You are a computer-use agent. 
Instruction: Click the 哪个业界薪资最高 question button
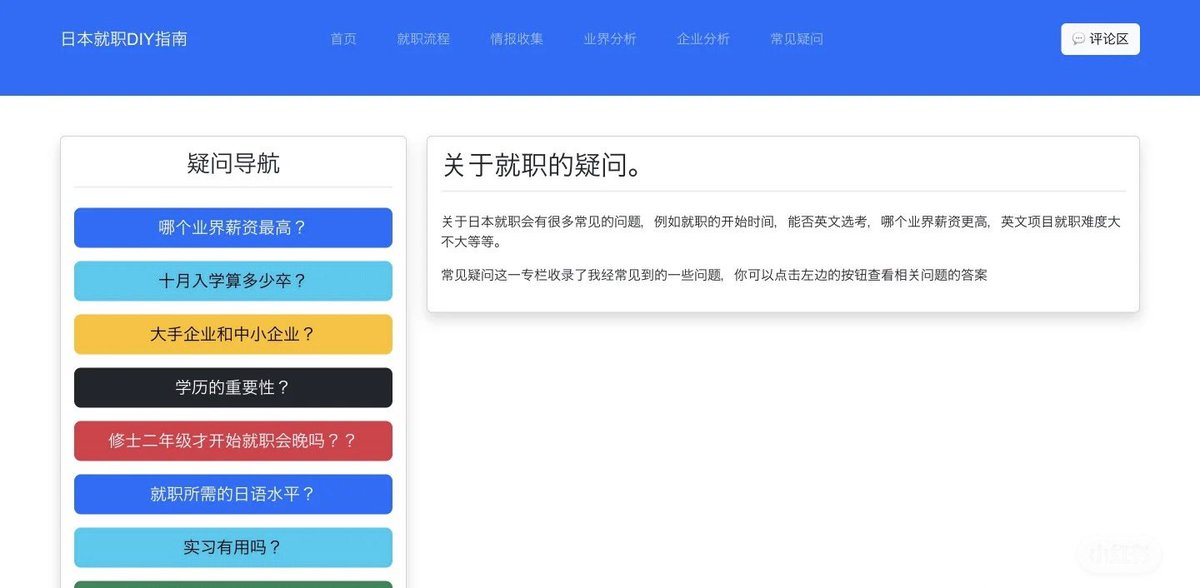click(232, 228)
